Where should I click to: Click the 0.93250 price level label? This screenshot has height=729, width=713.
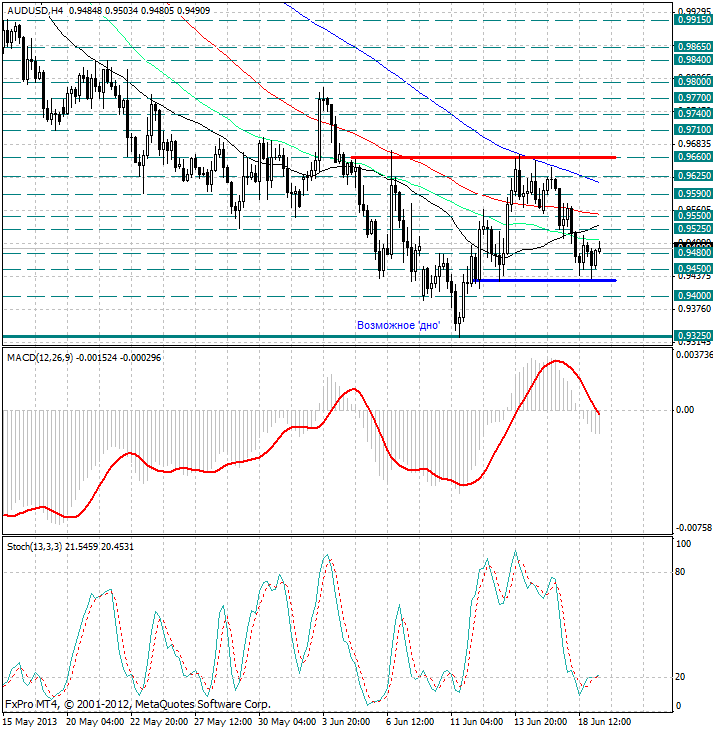pos(693,336)
